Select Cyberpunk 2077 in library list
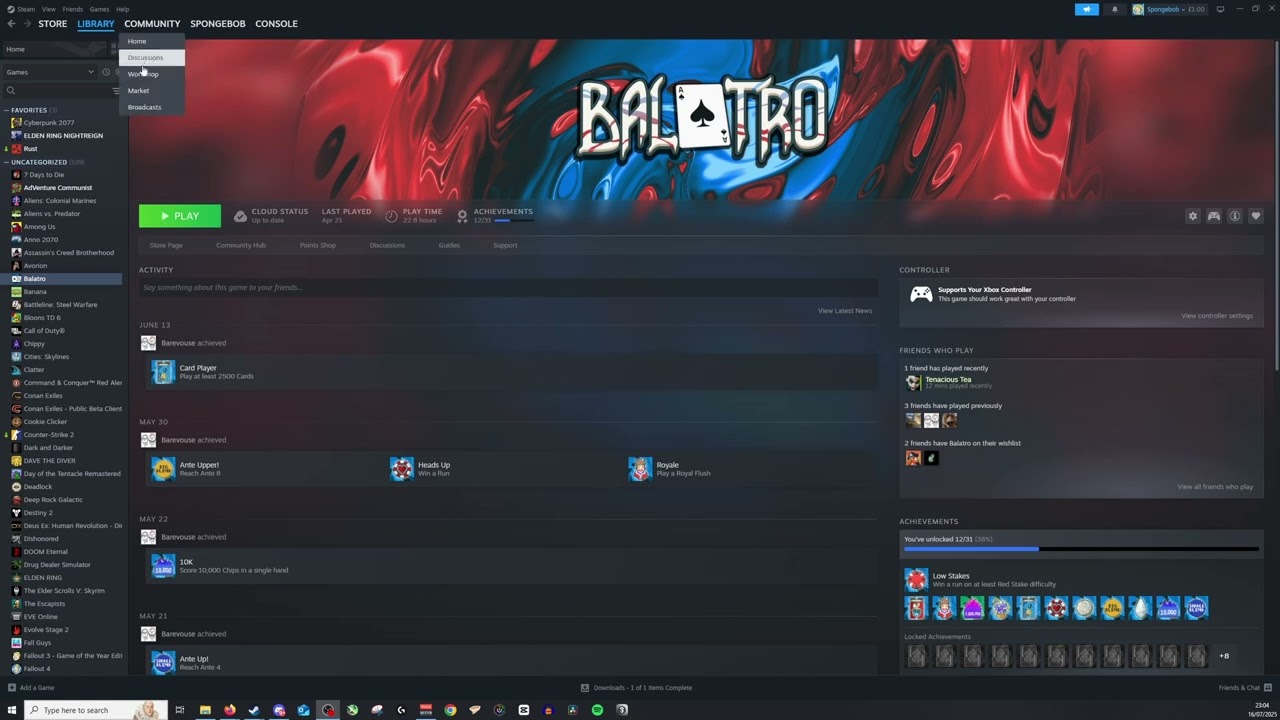Image resolution: width=1280 pixels, height=720 pixels. pyautogui.click(x=49, y=123)
